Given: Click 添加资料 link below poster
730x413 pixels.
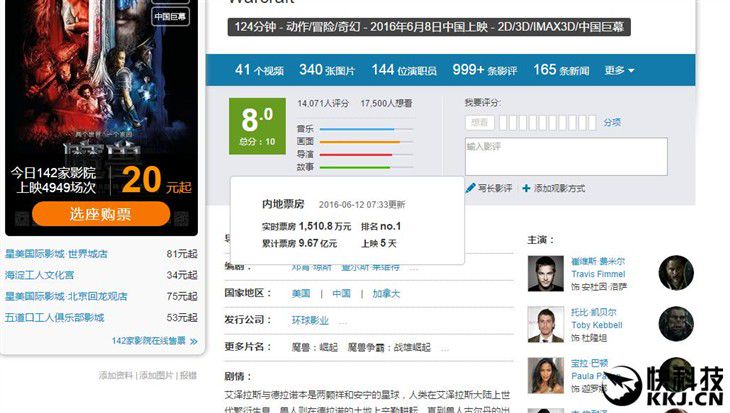Looking at the screenshot, I should 116,375.
